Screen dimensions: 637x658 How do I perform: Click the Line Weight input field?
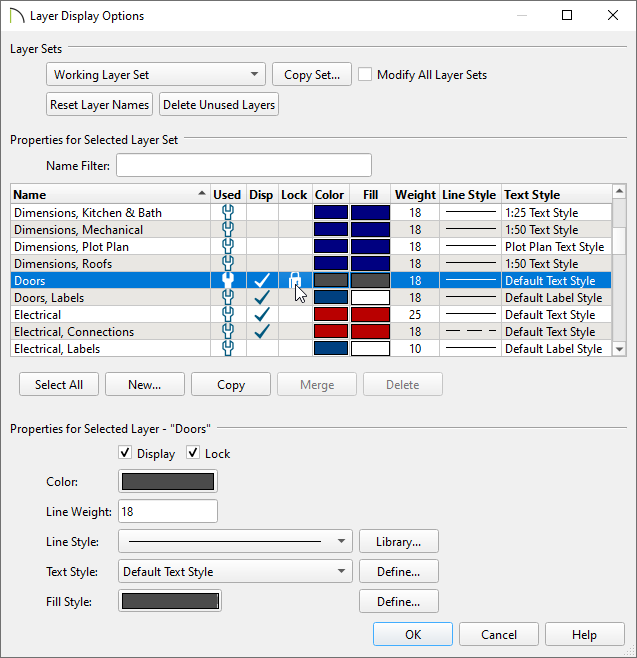168,511
